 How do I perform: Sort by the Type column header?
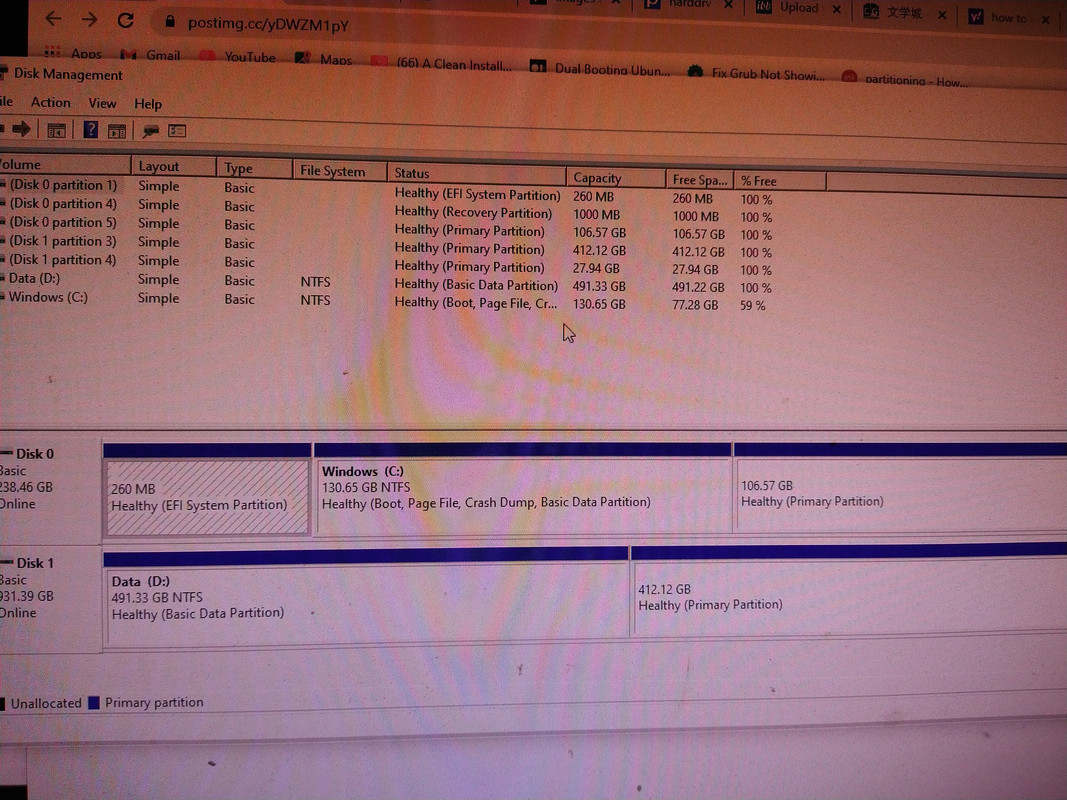(x=254, y=168)
